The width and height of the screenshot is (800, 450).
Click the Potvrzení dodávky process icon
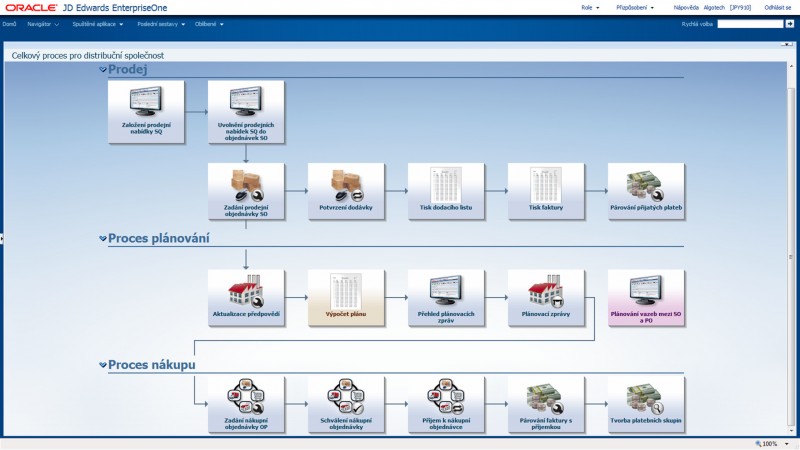pyautogui.click(x=346, y=190)
